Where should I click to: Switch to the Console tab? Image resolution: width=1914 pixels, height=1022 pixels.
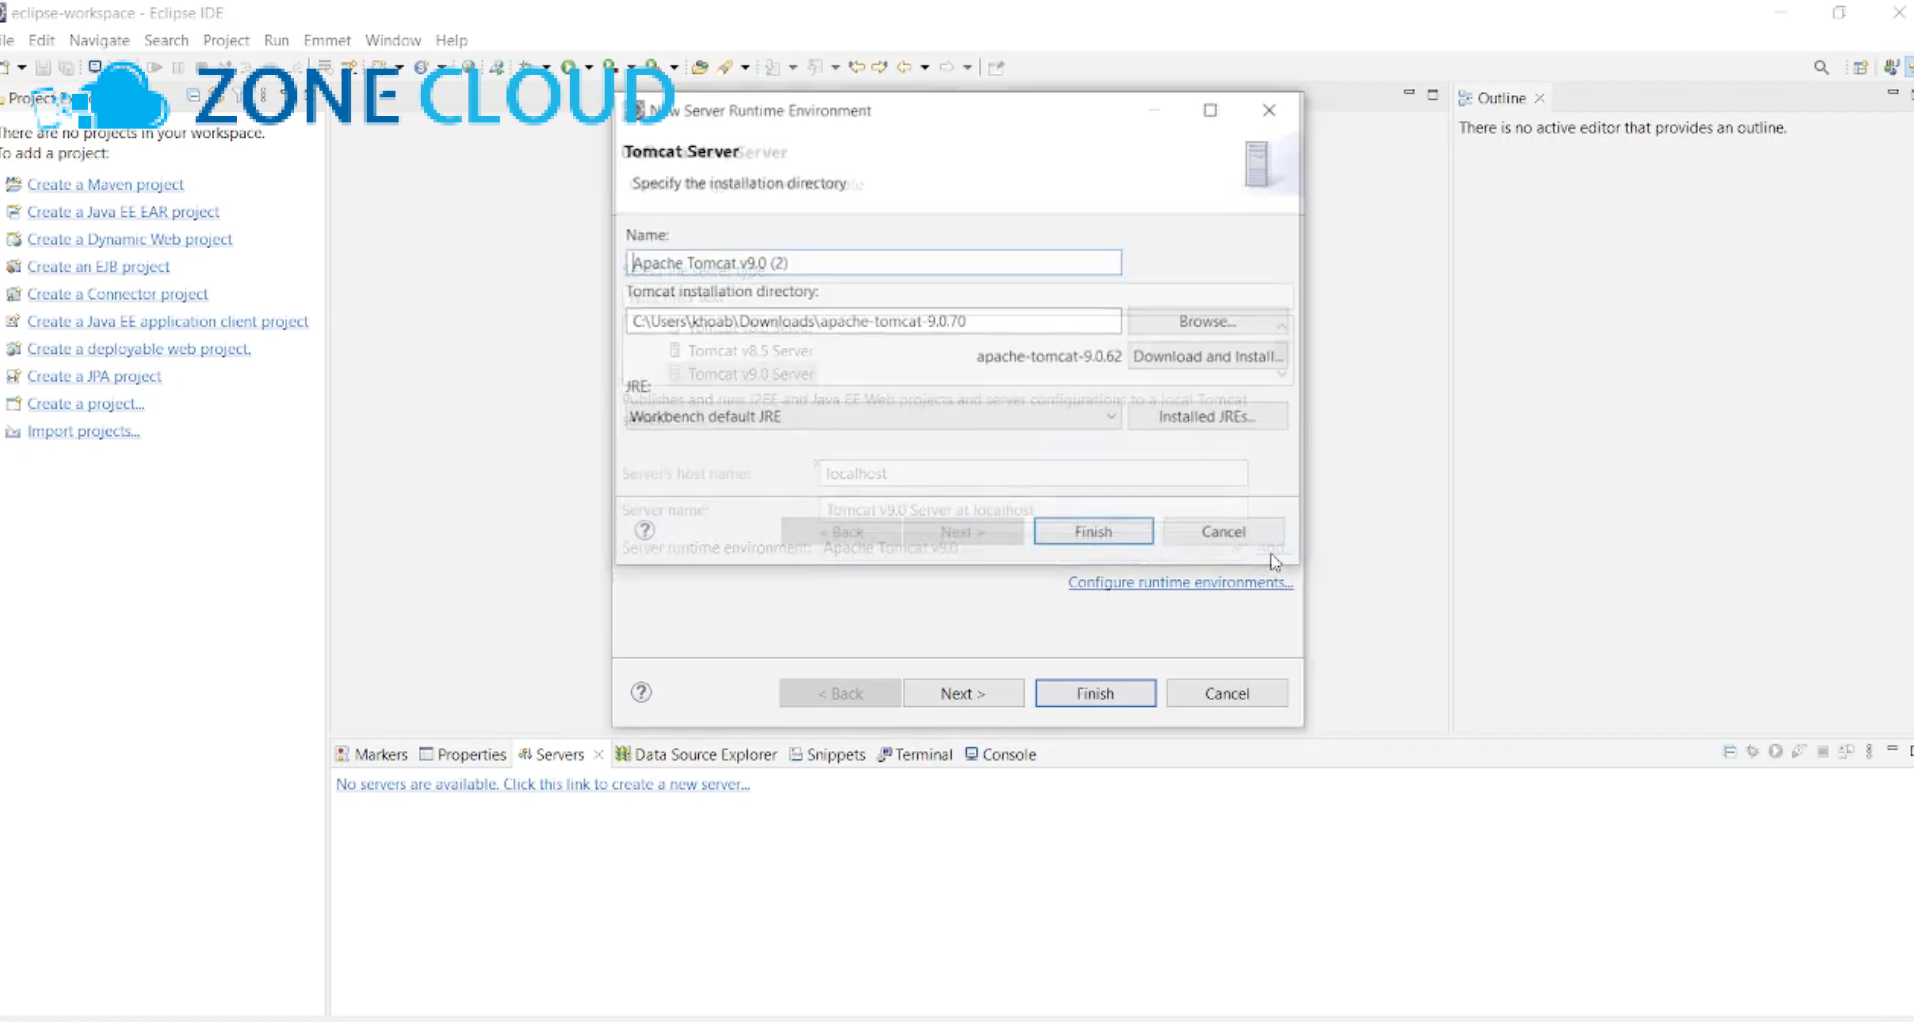pos(1000,754)
